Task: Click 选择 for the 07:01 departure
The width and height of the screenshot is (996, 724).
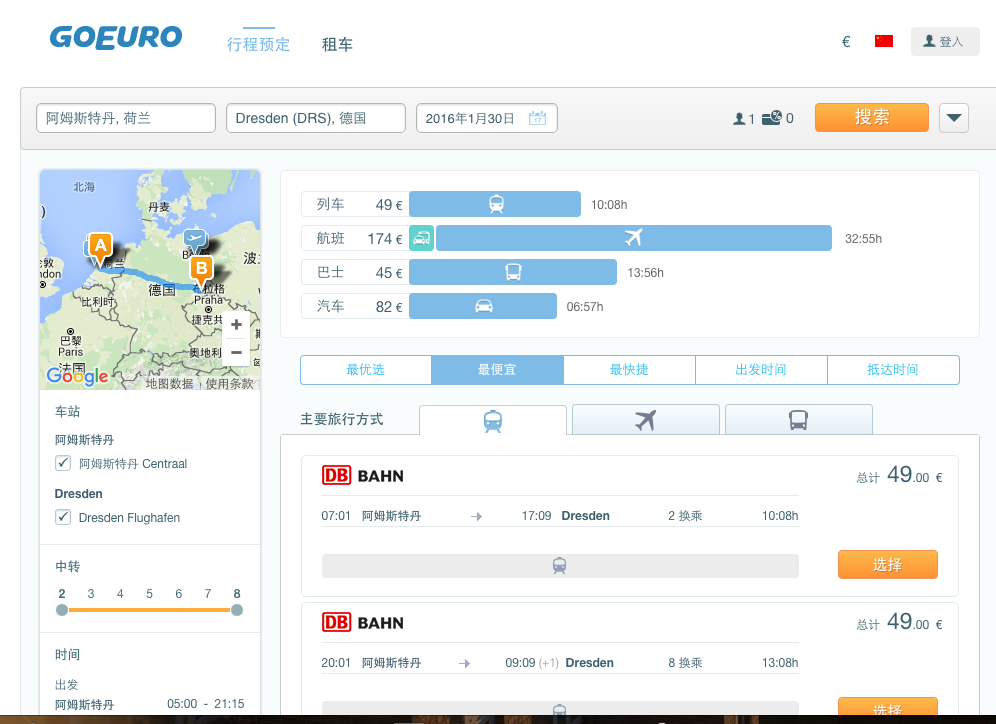Action: (x=887, y=565)
